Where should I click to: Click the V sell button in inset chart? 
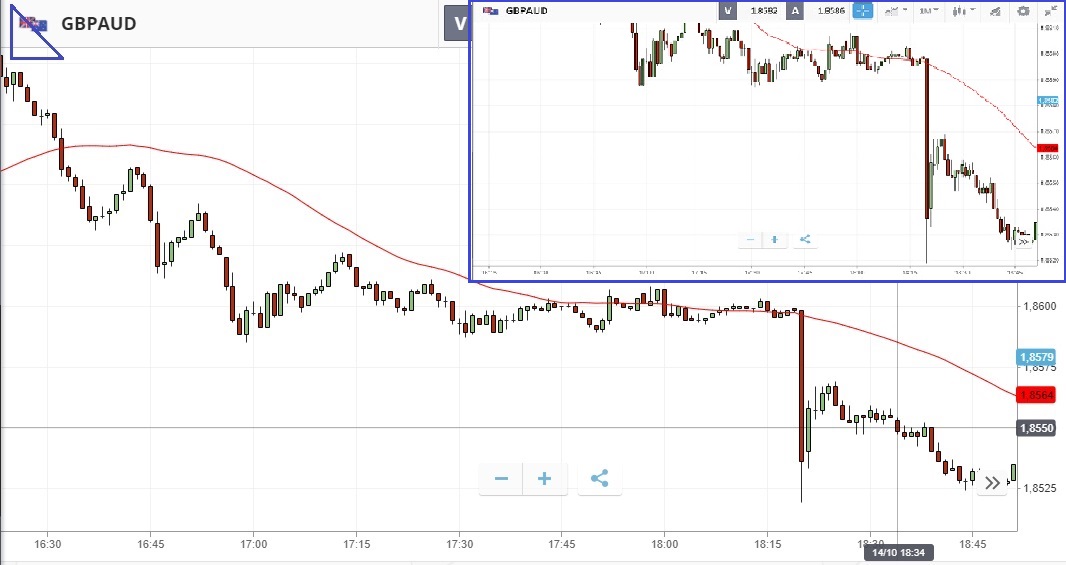729,11
